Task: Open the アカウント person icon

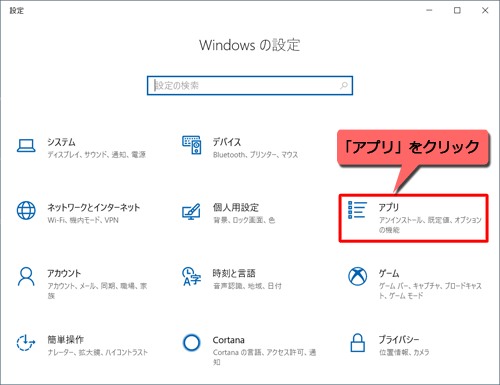Action: [26, 276]
